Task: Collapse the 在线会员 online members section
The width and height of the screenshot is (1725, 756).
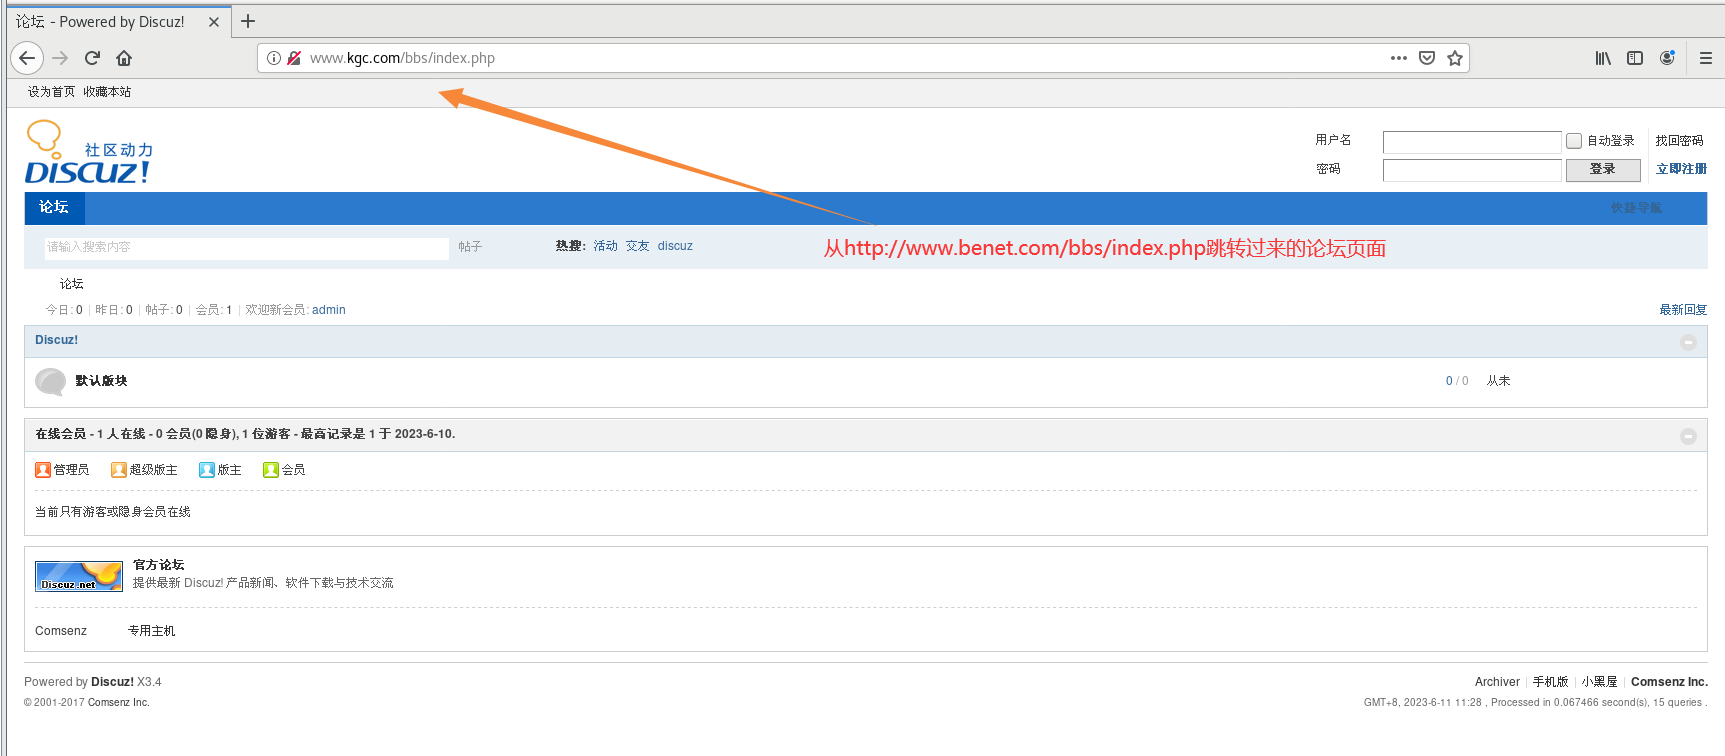Action: coord(1689,436)
